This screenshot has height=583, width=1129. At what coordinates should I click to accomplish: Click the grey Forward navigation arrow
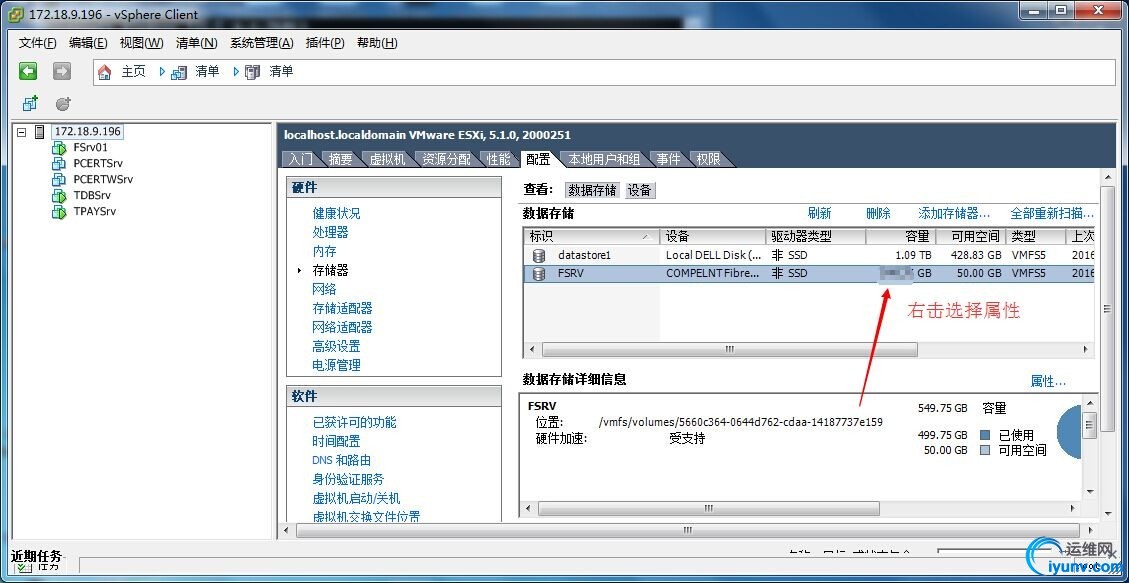62,71
